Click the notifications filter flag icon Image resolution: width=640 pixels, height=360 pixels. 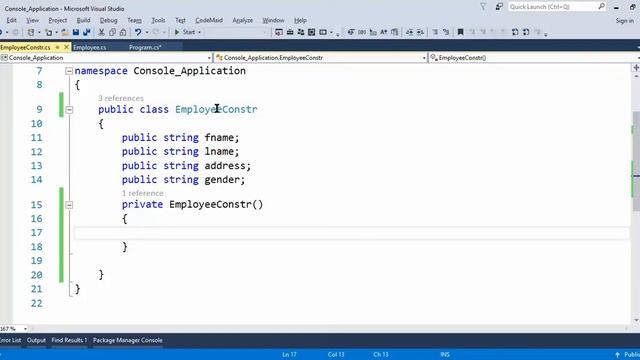(483, 7)
